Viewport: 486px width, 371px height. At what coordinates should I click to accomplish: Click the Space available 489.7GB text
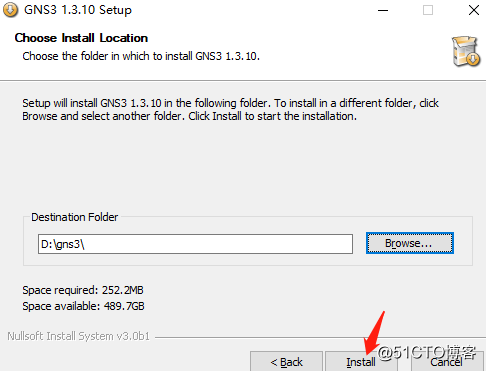[83, 306]
